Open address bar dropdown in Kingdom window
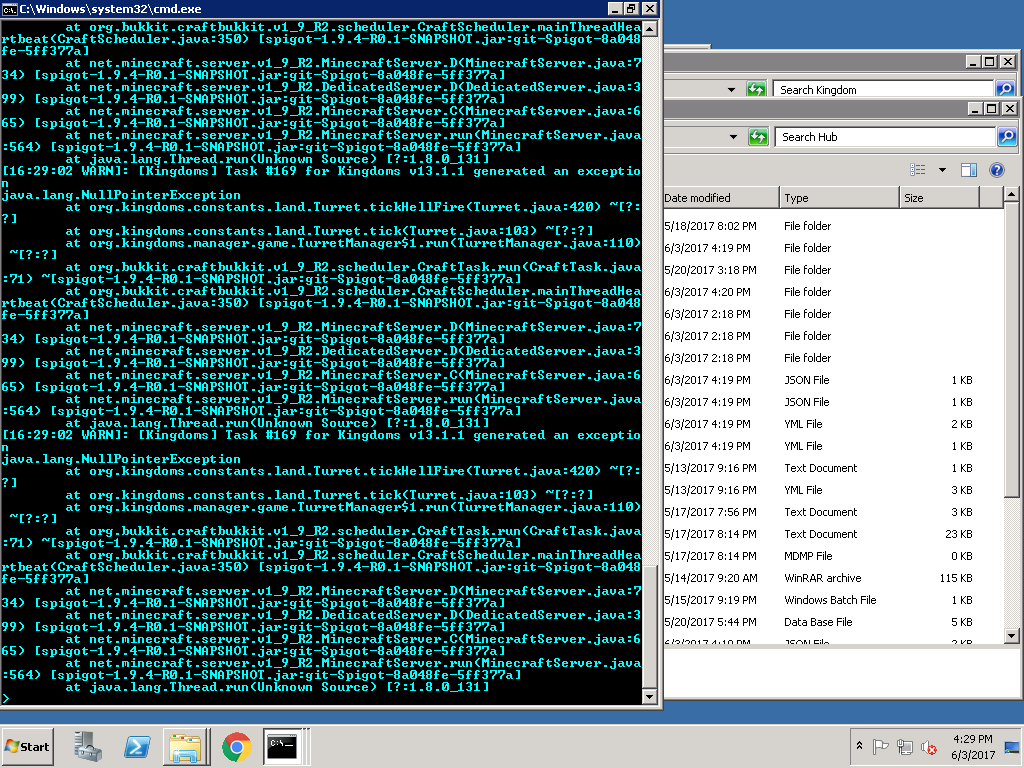Screen dimensions: 1024x768 731,89
